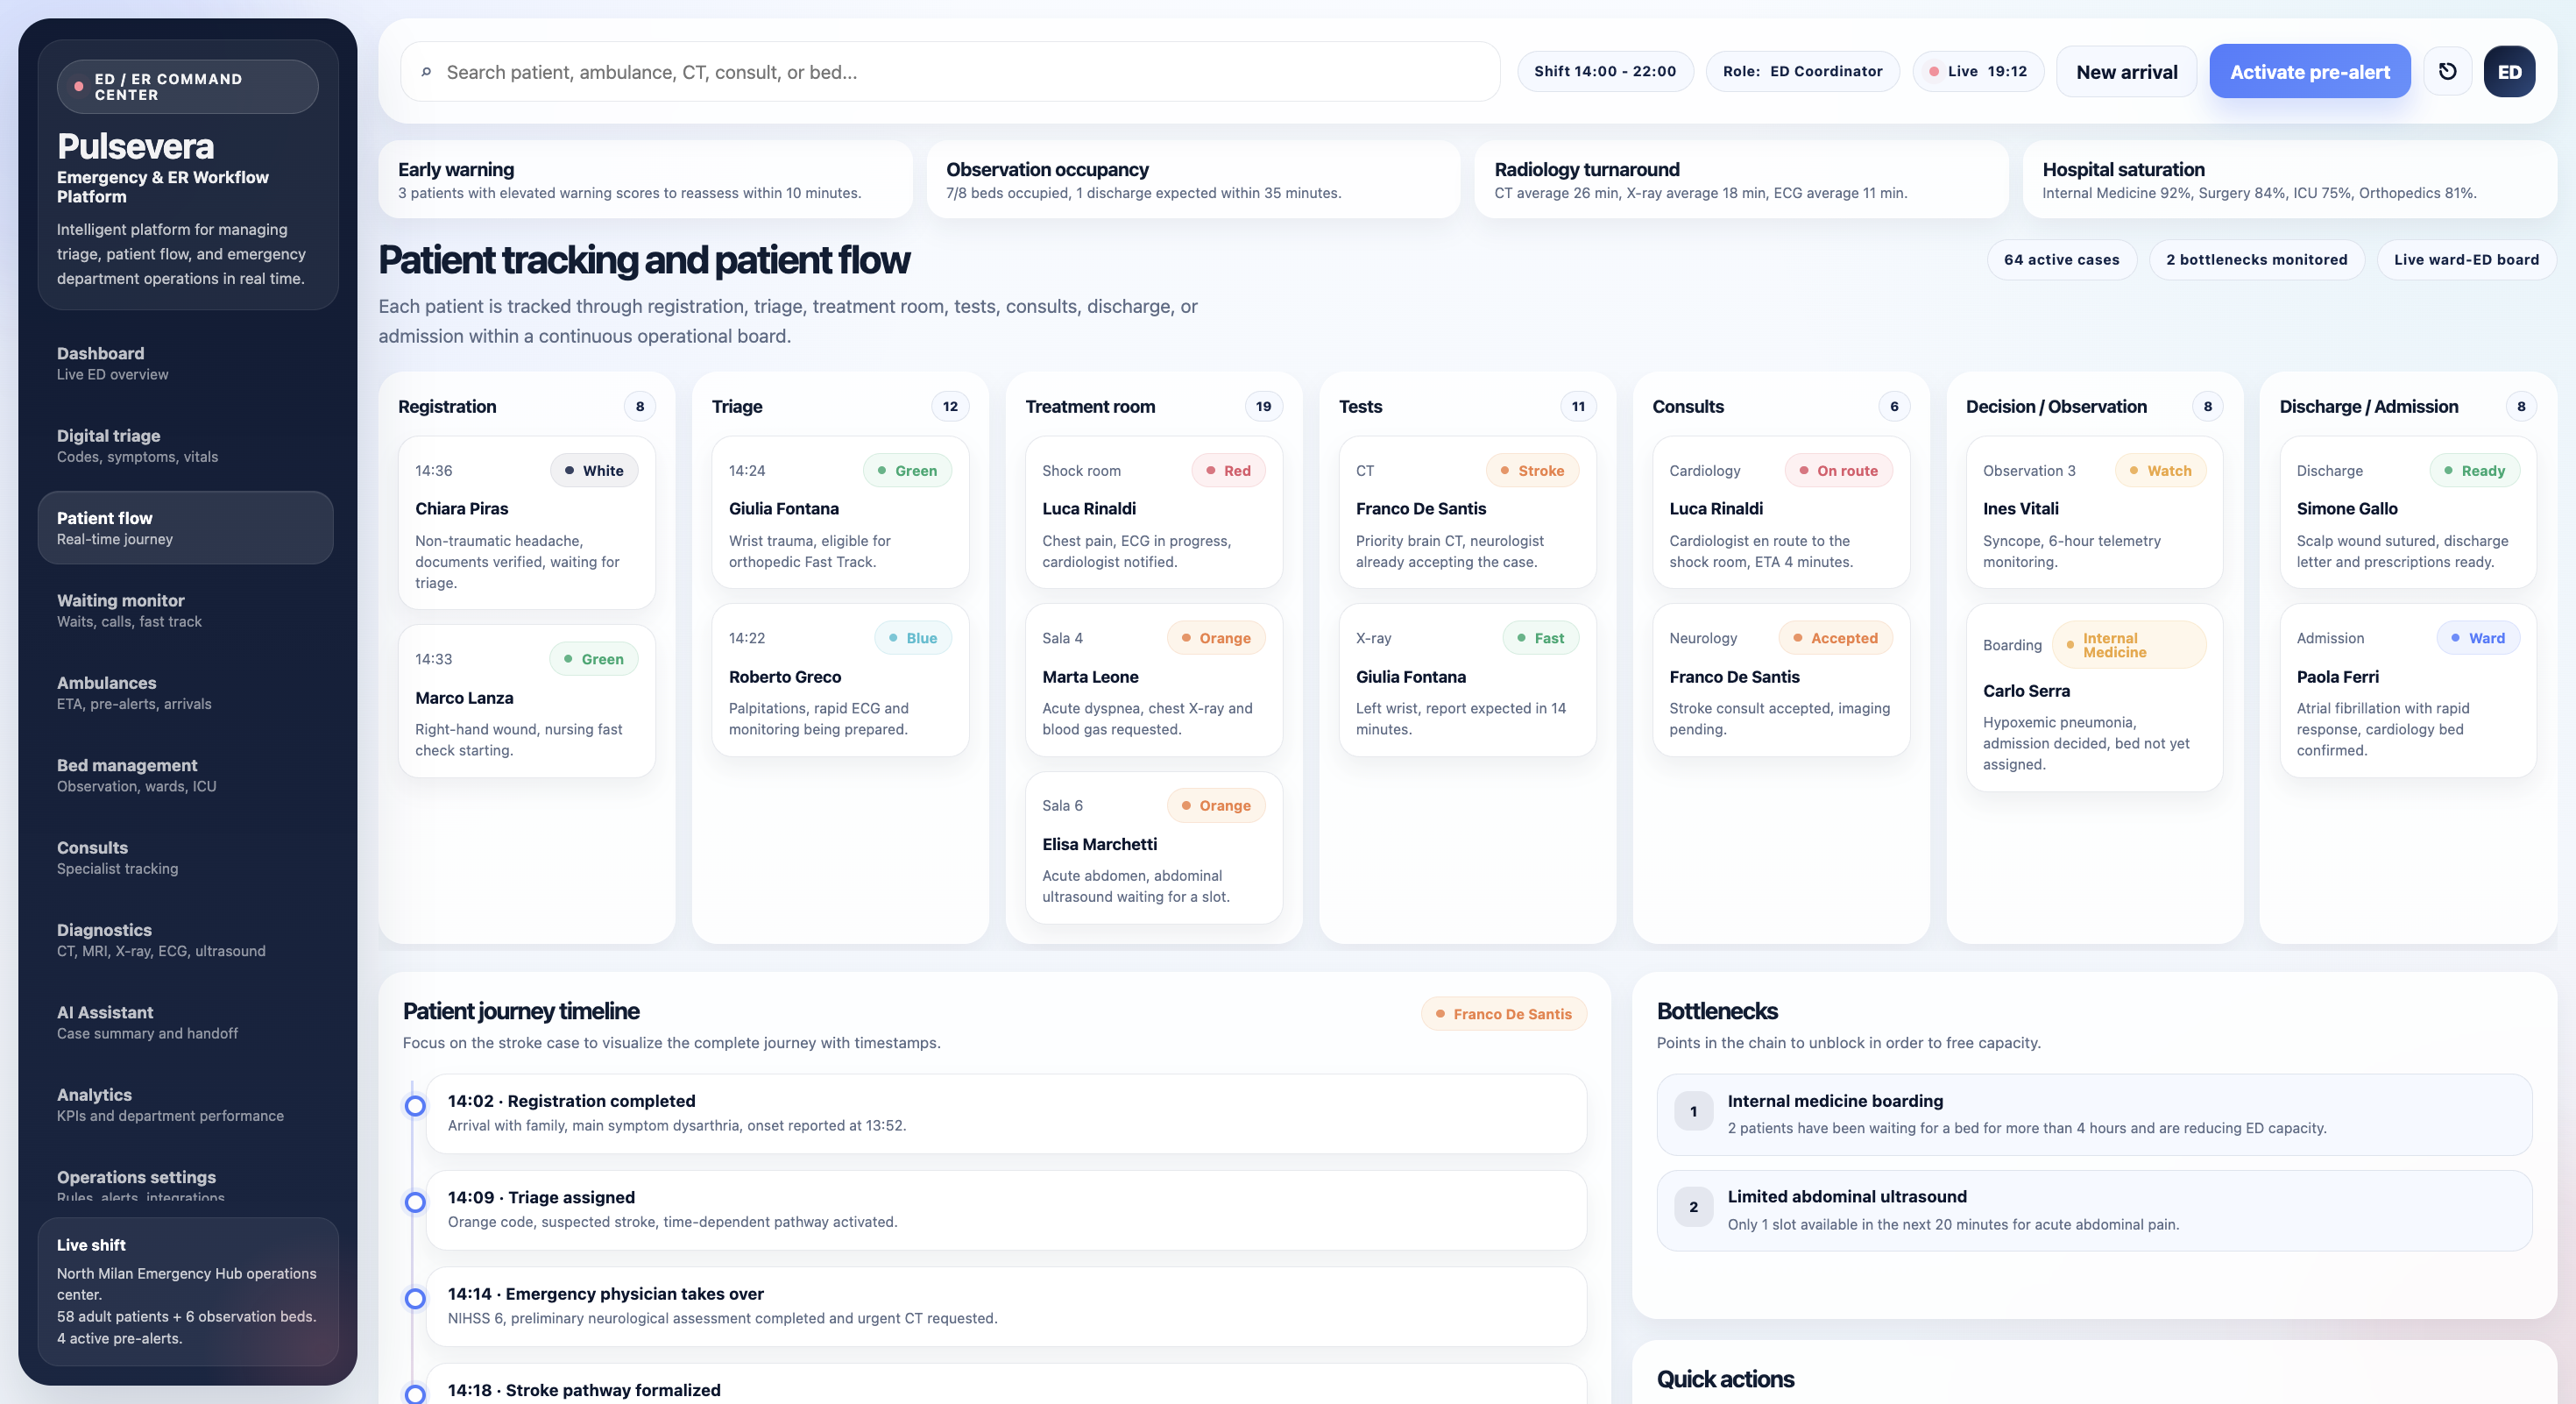Click the Shift 14:00 - 22:00 chip
2576x1404 pixels.
1605,71
